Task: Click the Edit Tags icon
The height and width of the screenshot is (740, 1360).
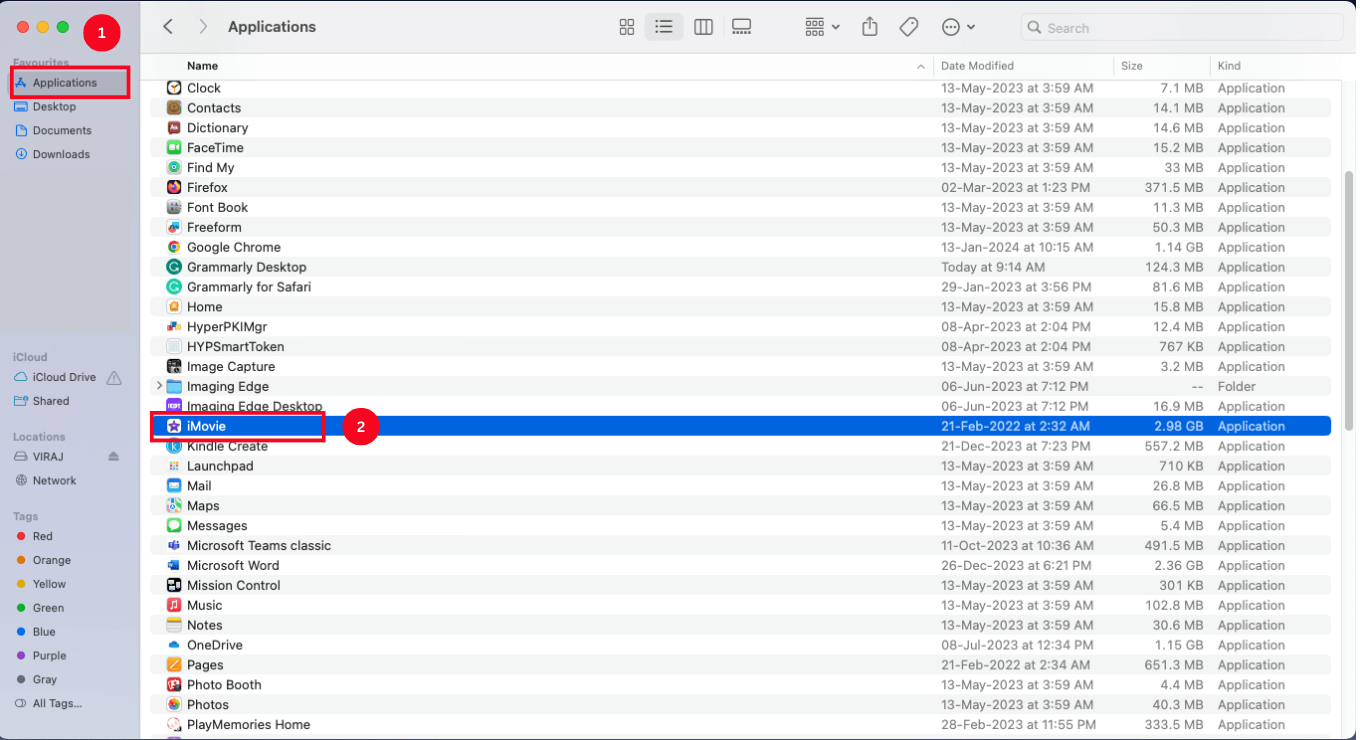Action: coord(908,27)
